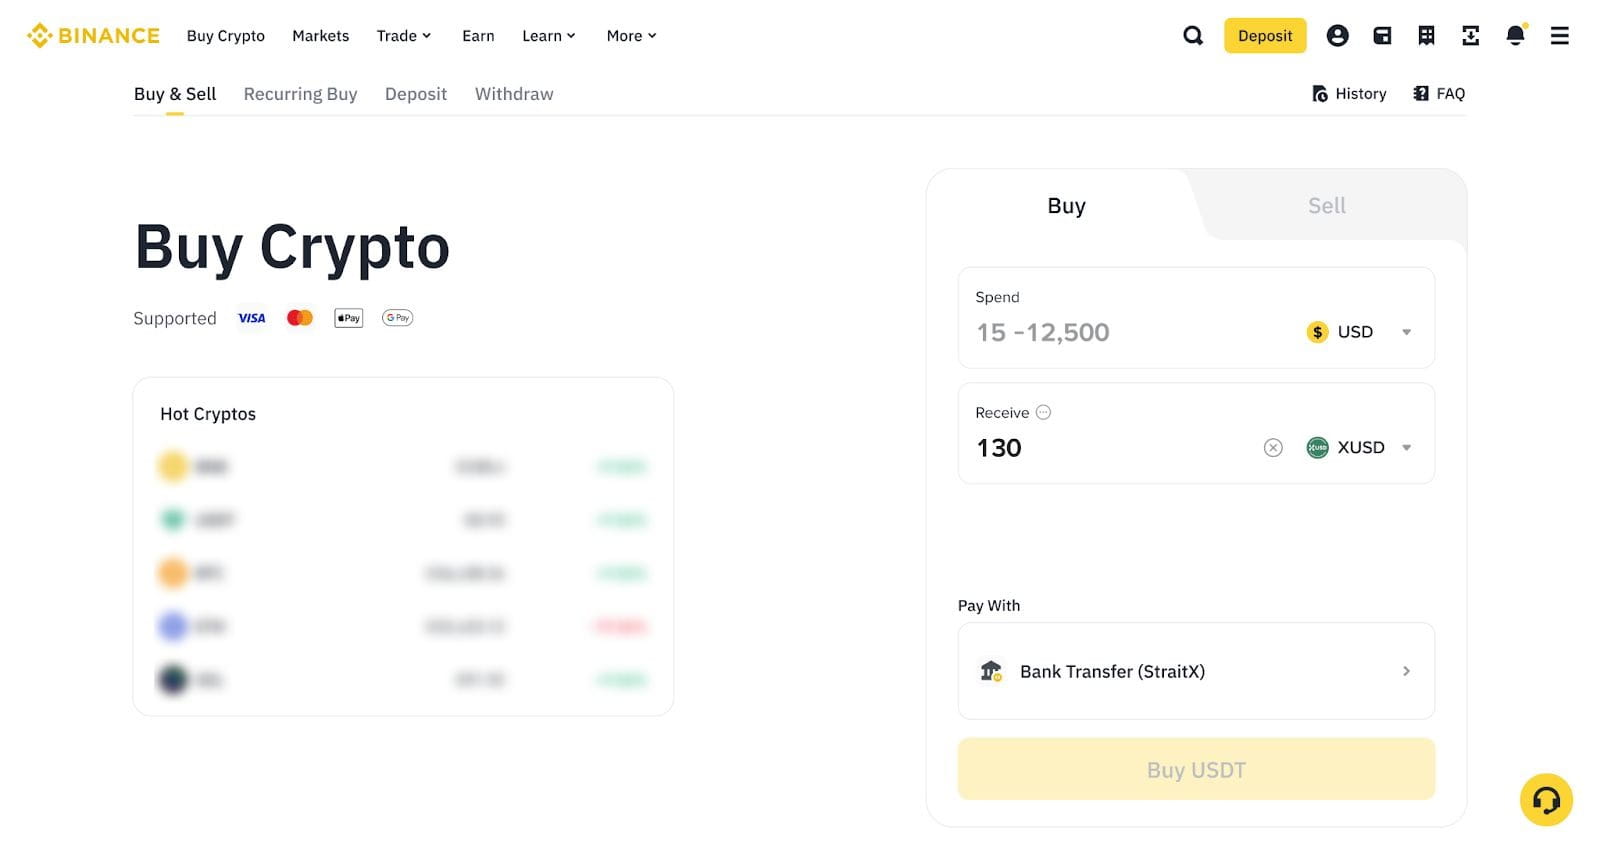The width and height of the screenshot is (1600, 853).
Task: Click the Binance logo
Action: [94, 36]
